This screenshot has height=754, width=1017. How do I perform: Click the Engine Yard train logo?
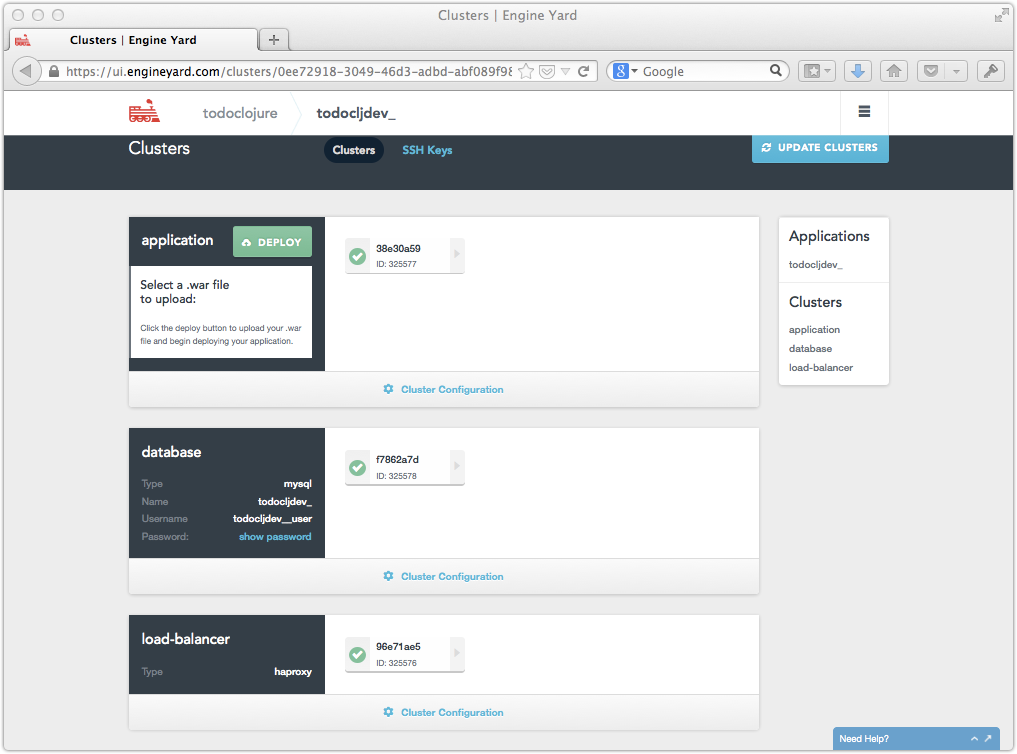point(144,112)
